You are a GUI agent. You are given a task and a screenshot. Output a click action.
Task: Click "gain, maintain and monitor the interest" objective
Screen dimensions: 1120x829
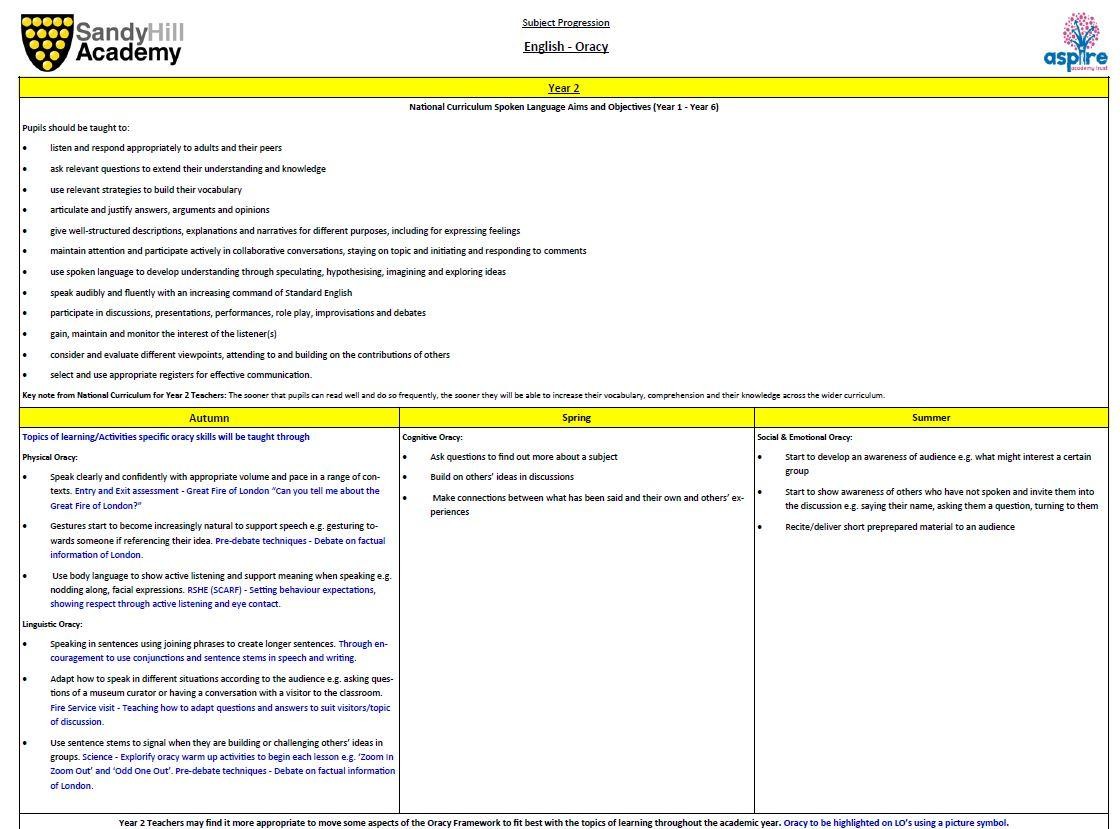163,333
